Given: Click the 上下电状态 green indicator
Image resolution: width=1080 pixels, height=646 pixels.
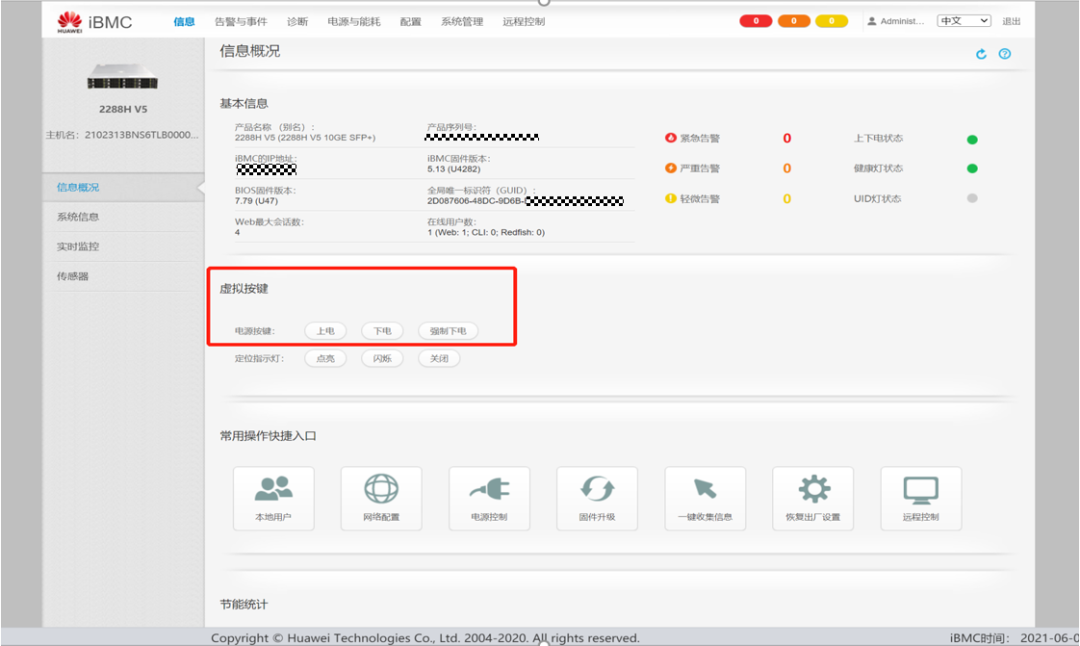Looking at the screenshot, I should (972, 139).
